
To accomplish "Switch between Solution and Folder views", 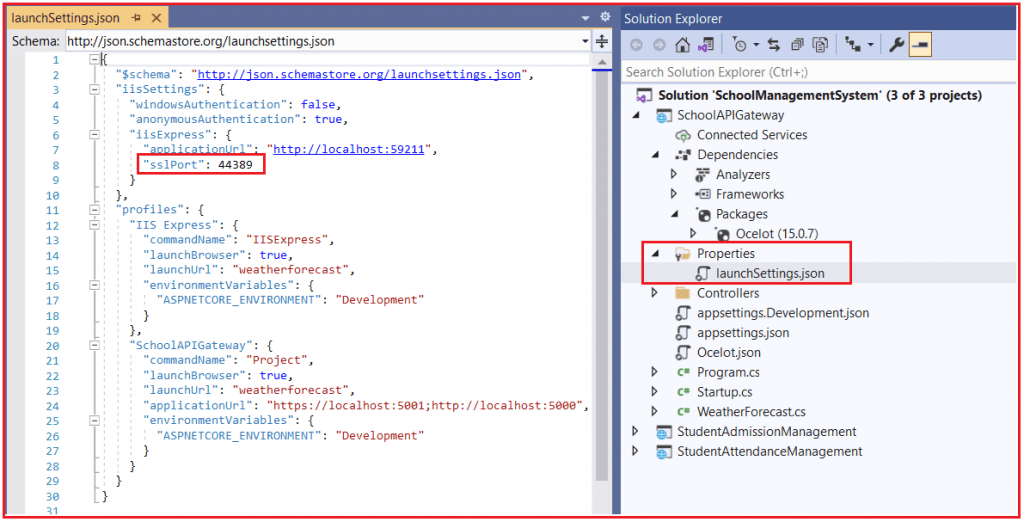I will [x=707, y=45].
